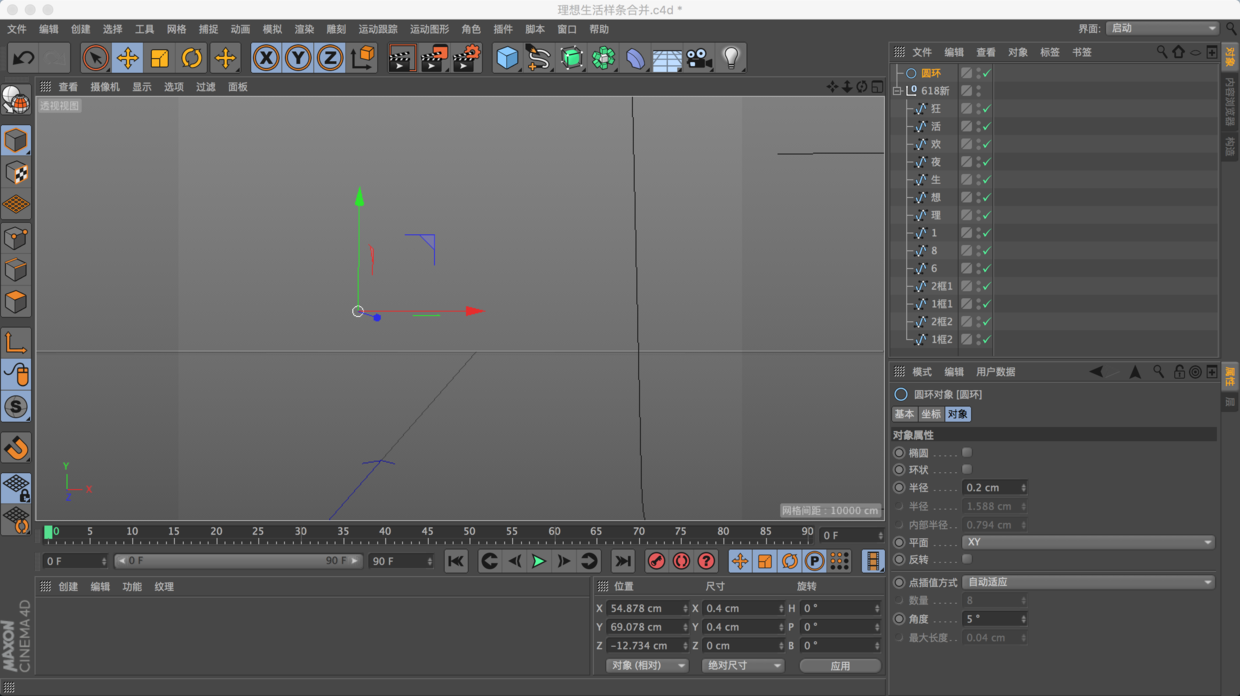Go to start of animation
1240x696 pixels.
click(x=456, y=562)
